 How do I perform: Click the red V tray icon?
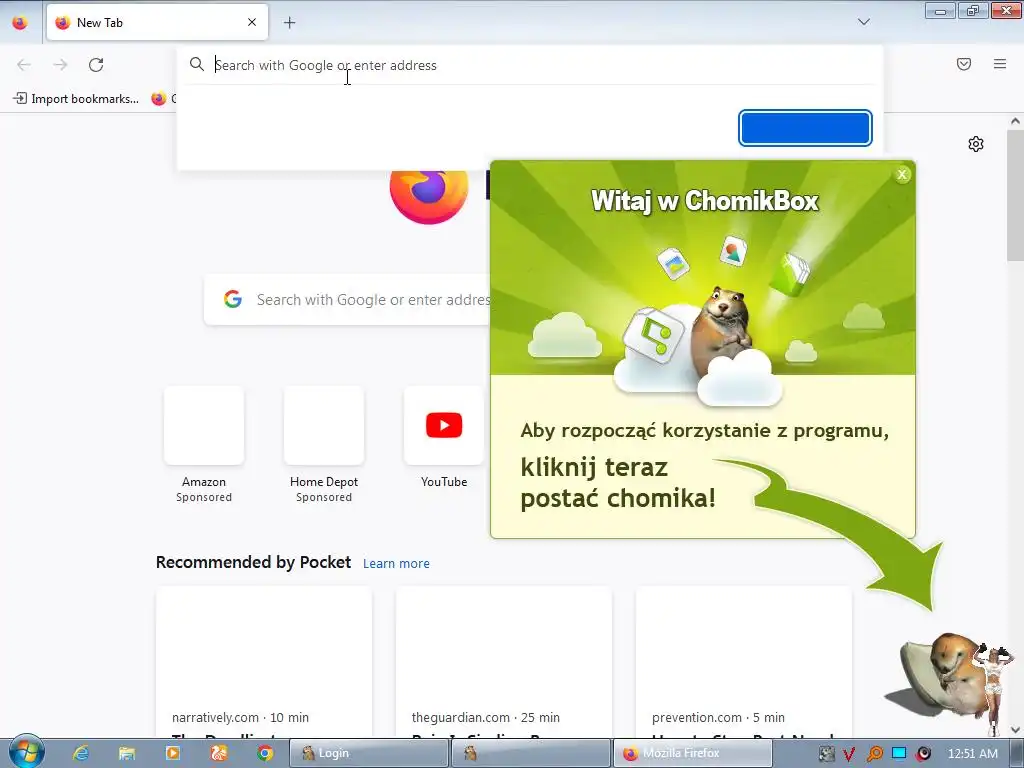click(849, 754)
